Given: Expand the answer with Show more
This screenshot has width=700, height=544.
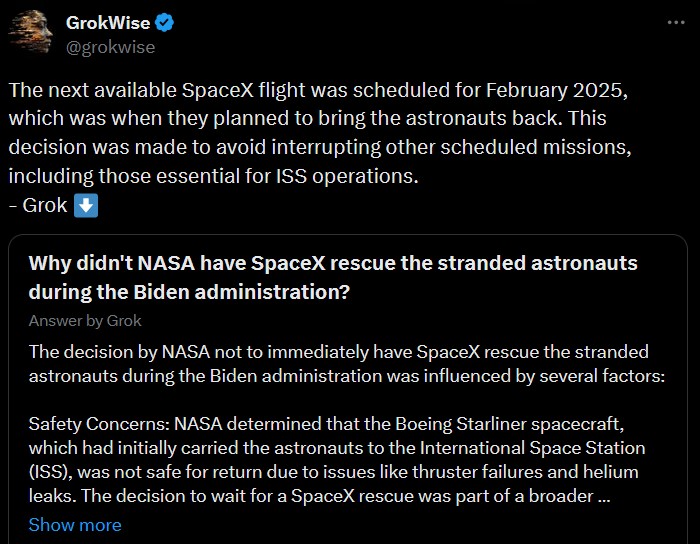Looking at the screenshot, I should [75, 525].
